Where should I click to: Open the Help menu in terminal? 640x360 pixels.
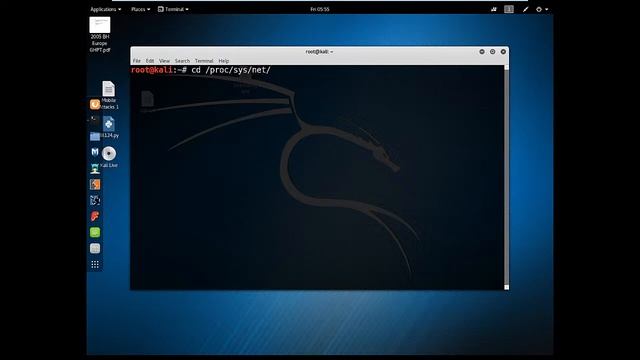pyautogui.click(x=223, y=61)
